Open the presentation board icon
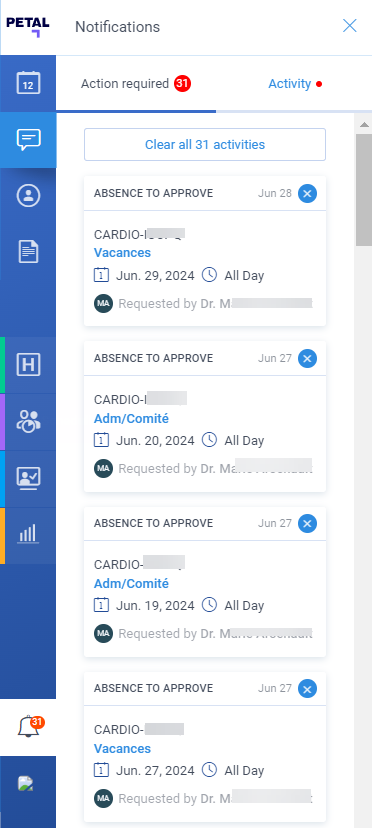This screenshot has height=828, width=372. coord(28,478)
